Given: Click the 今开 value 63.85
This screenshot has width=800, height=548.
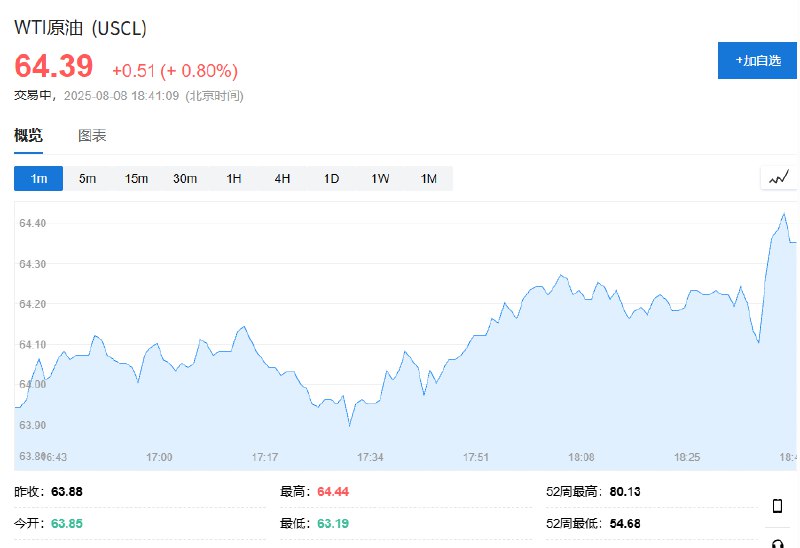Looking at the screenshot, I should click(x=67, y=524).
